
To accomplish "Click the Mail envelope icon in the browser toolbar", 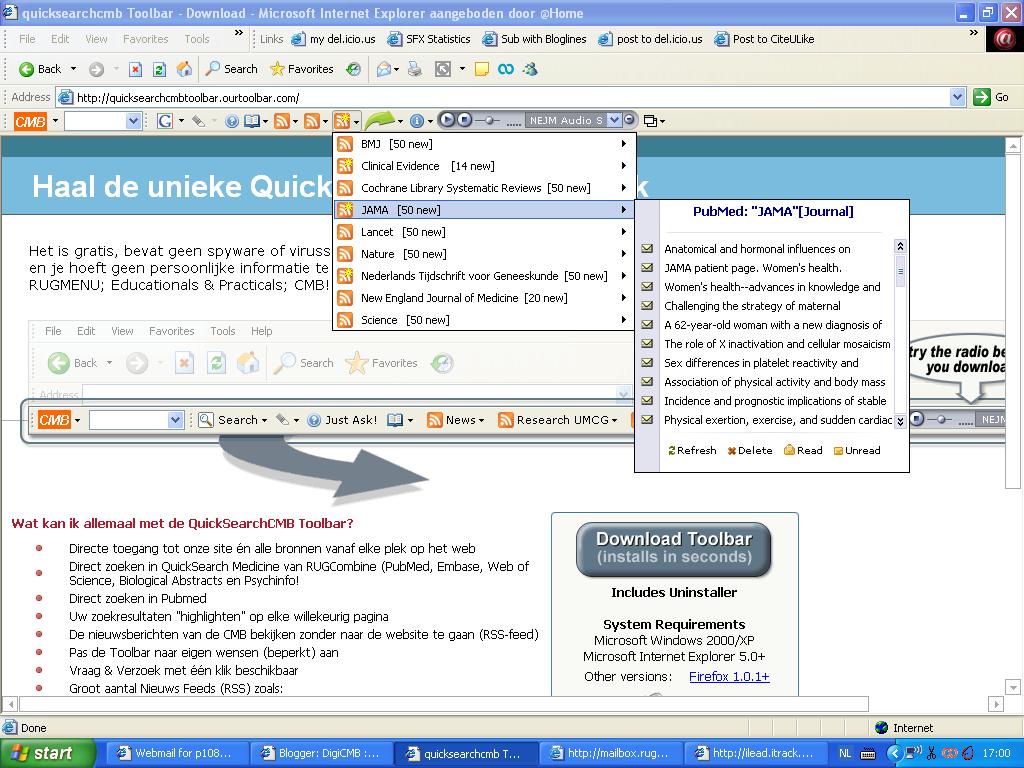I will pos(384,69).
